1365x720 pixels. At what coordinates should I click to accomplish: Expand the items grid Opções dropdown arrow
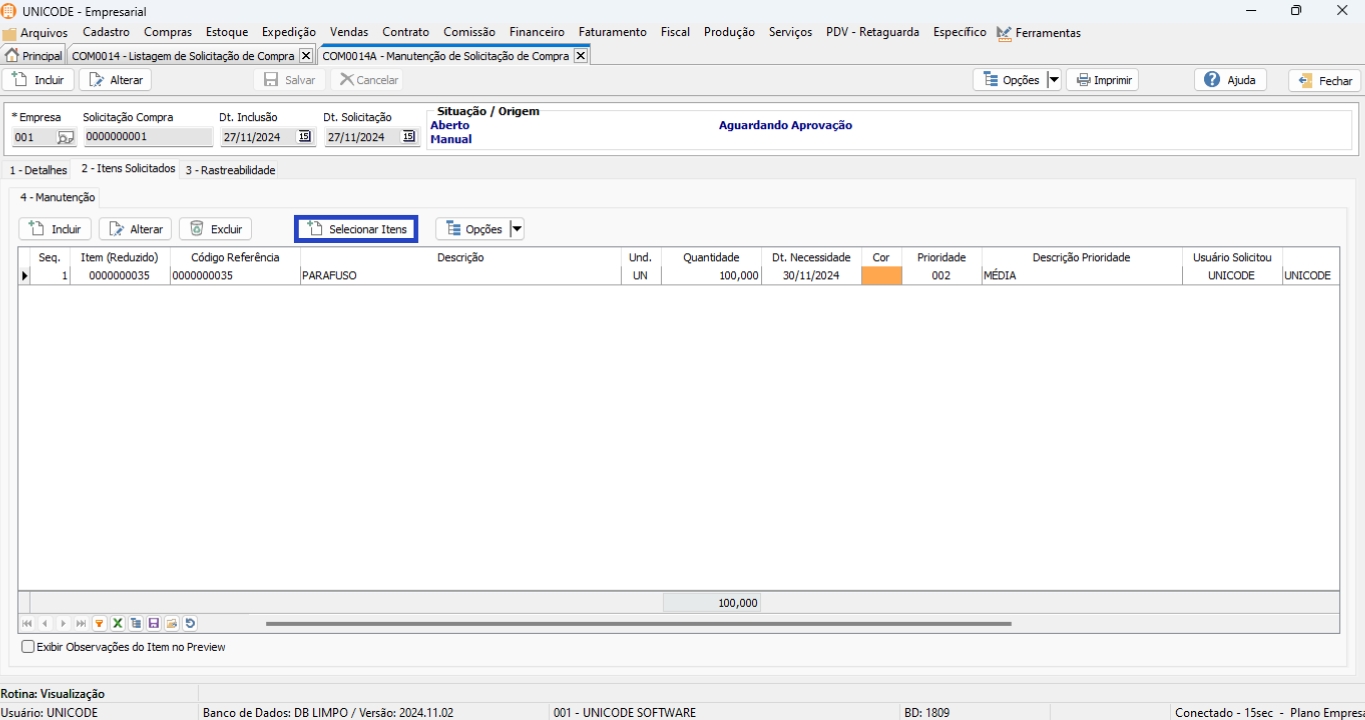pyautogui.click(x=516, y=229)
